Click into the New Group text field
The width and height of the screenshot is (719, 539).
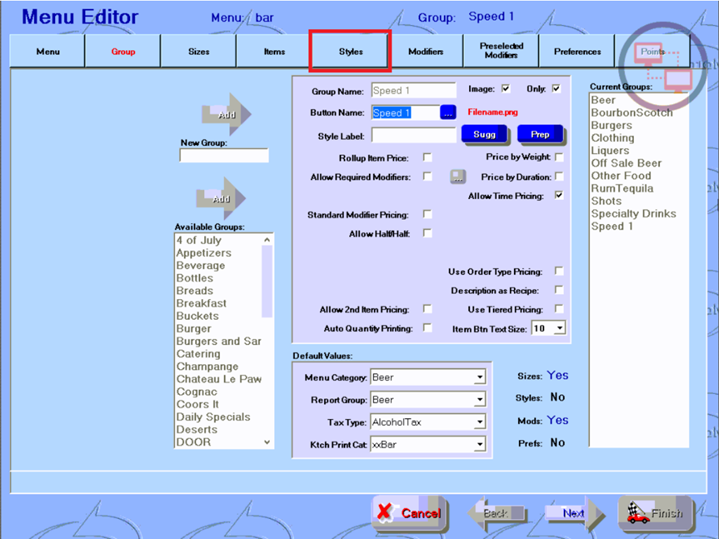224,156
